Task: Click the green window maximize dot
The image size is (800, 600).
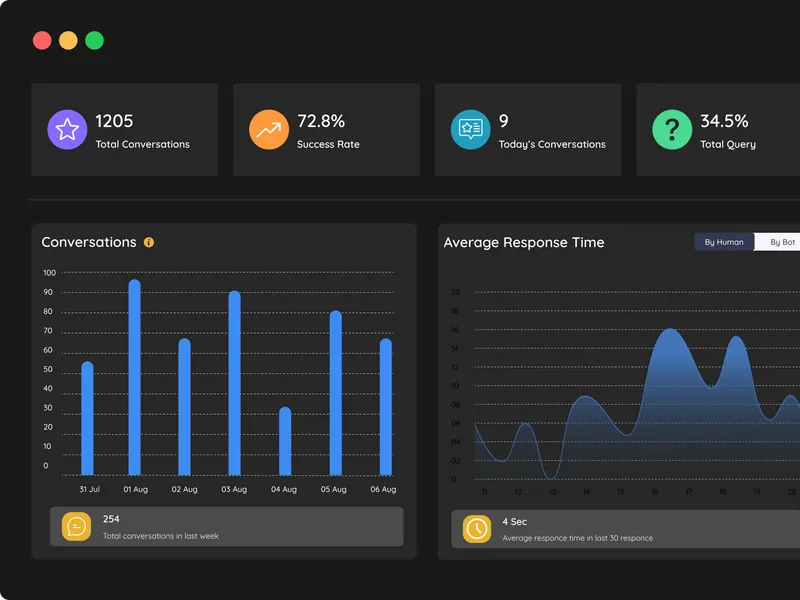Action: [94, 40]
